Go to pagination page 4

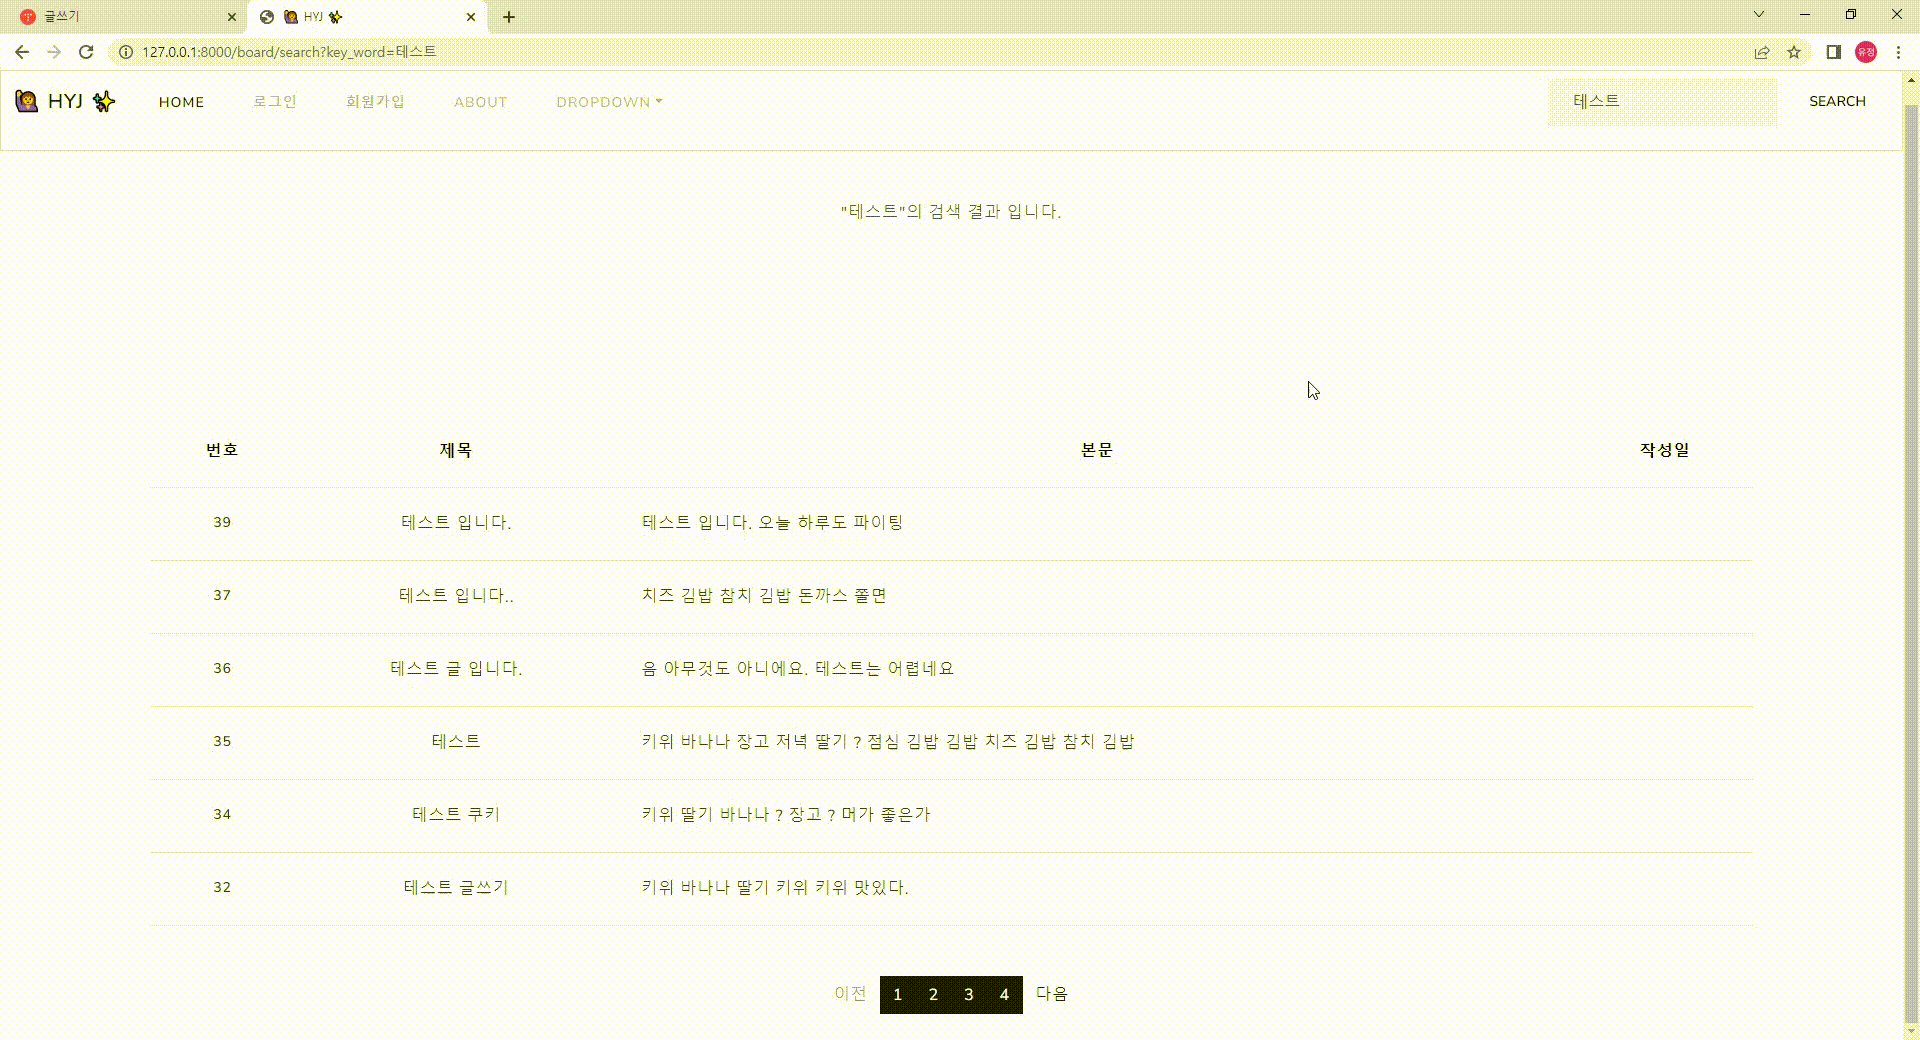click(x=1004, y=995)
